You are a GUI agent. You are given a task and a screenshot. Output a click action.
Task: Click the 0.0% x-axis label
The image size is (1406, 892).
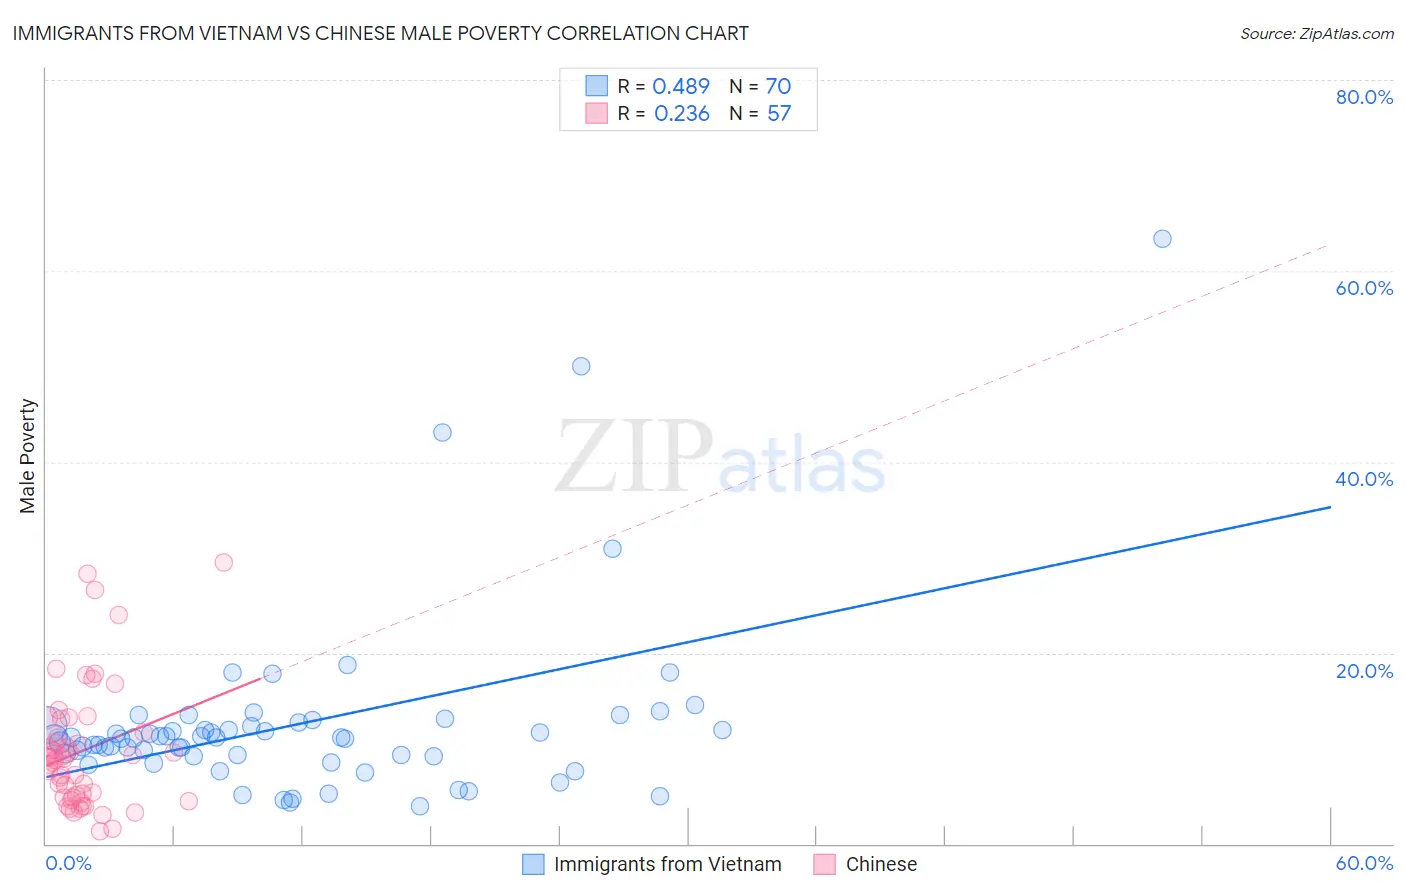tap(68, 863)
